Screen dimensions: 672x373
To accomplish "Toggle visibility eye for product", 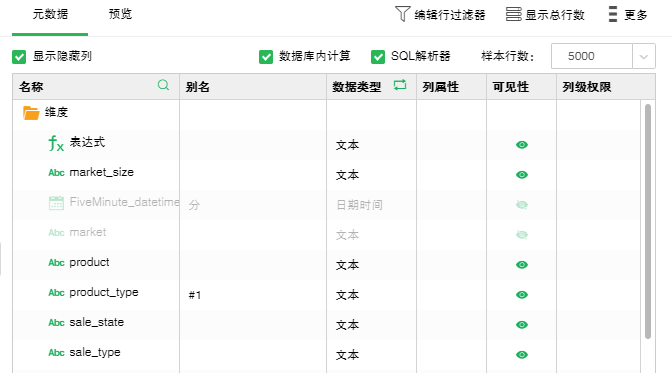I will click(522, 265).
